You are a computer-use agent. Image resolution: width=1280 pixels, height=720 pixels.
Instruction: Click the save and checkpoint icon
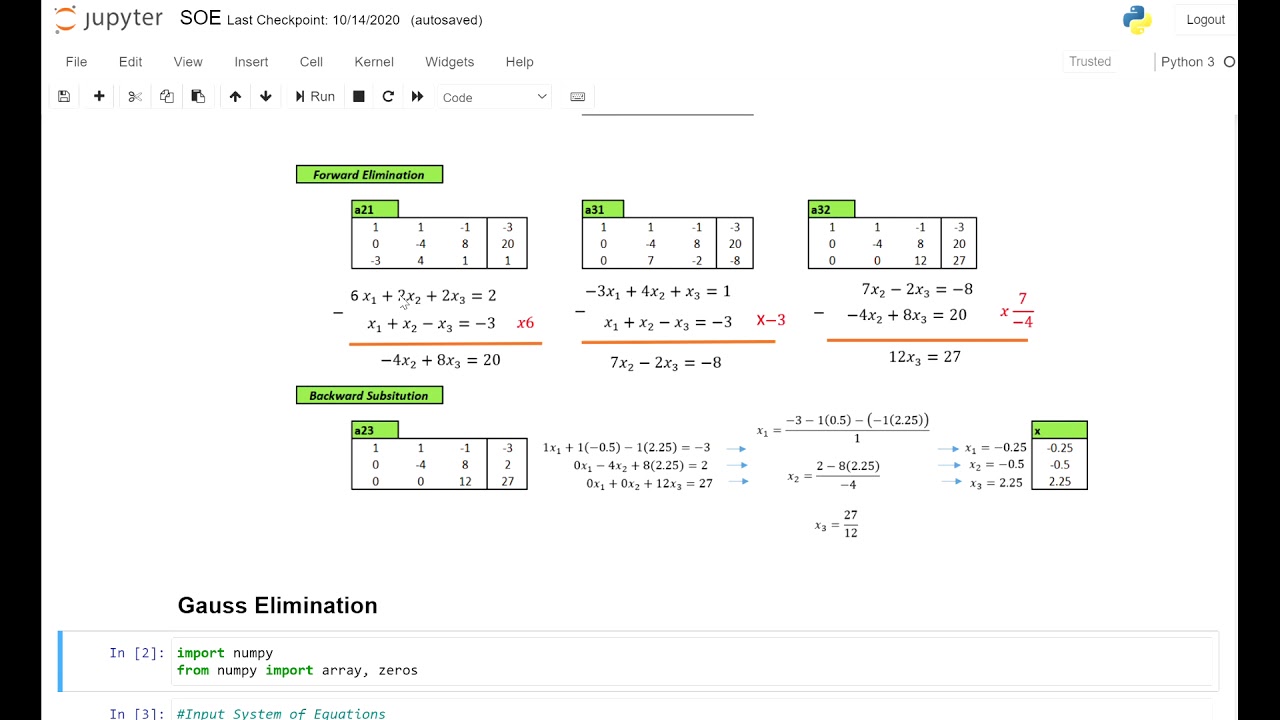click(64, 97)
